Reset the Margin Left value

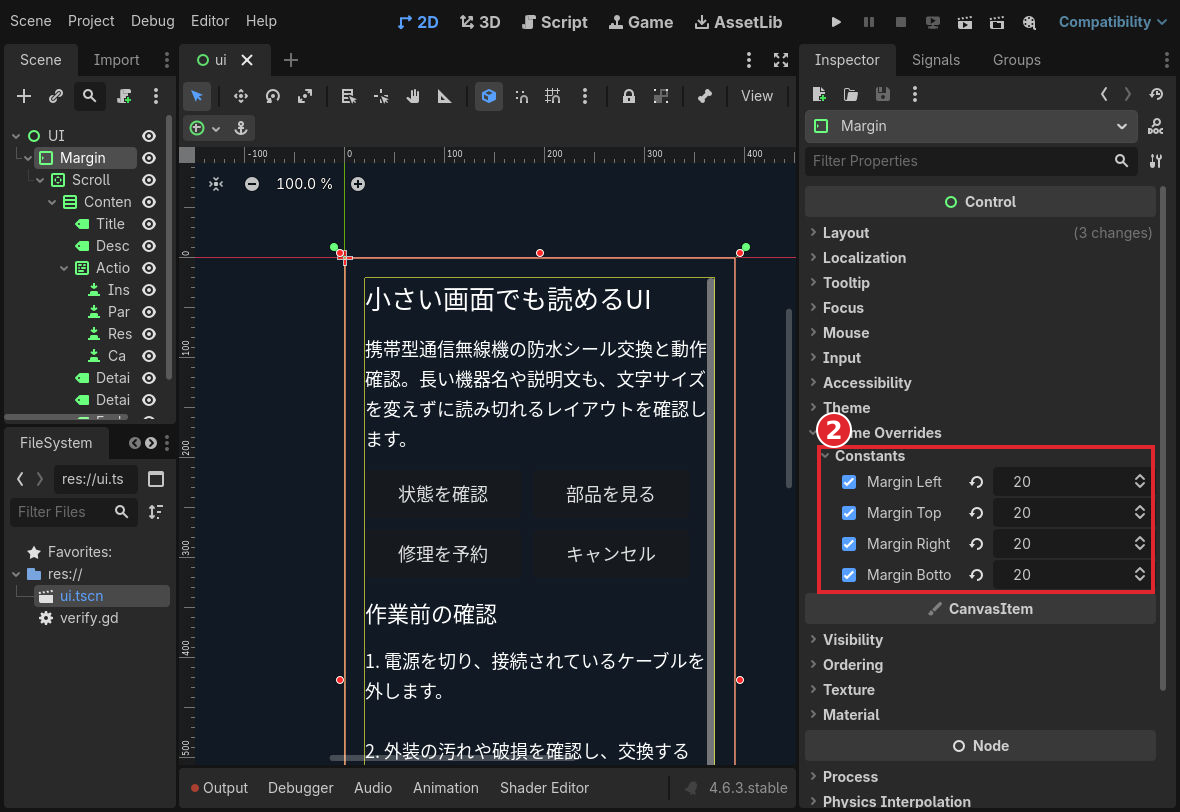(976, 482)
